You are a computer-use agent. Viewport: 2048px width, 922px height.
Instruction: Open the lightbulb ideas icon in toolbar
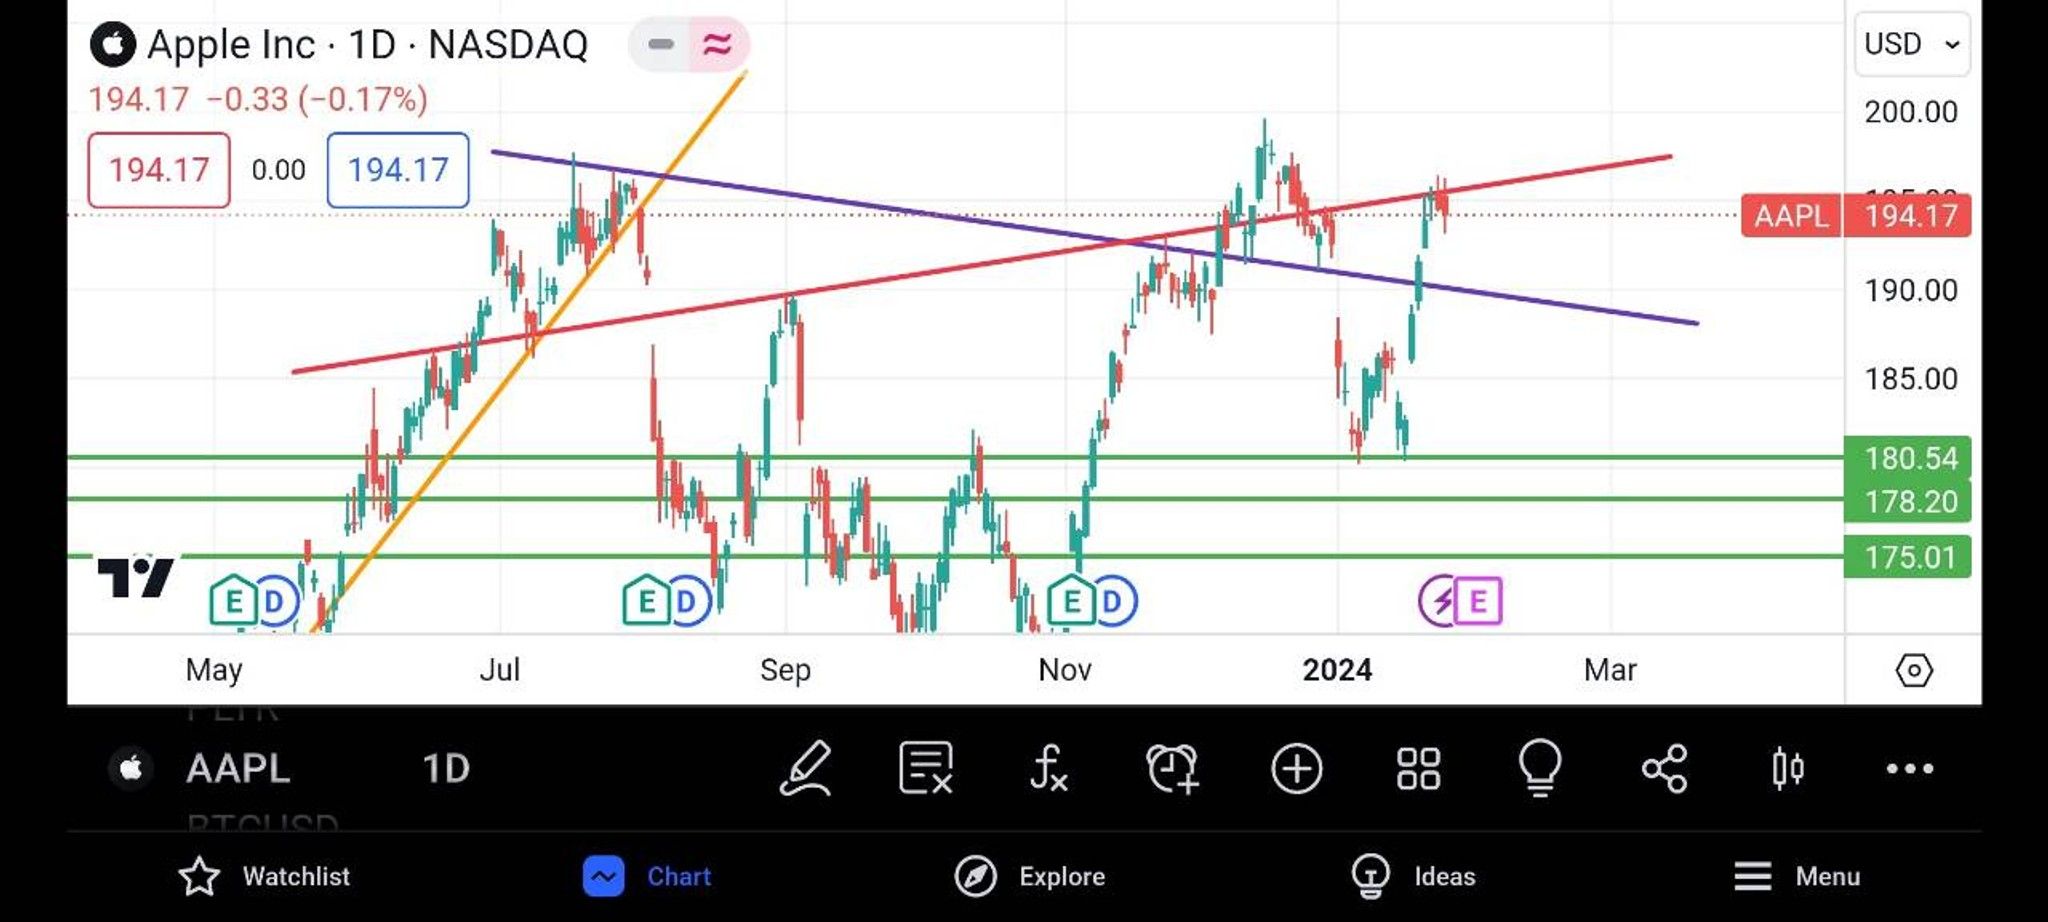(x=1540, y=768)
